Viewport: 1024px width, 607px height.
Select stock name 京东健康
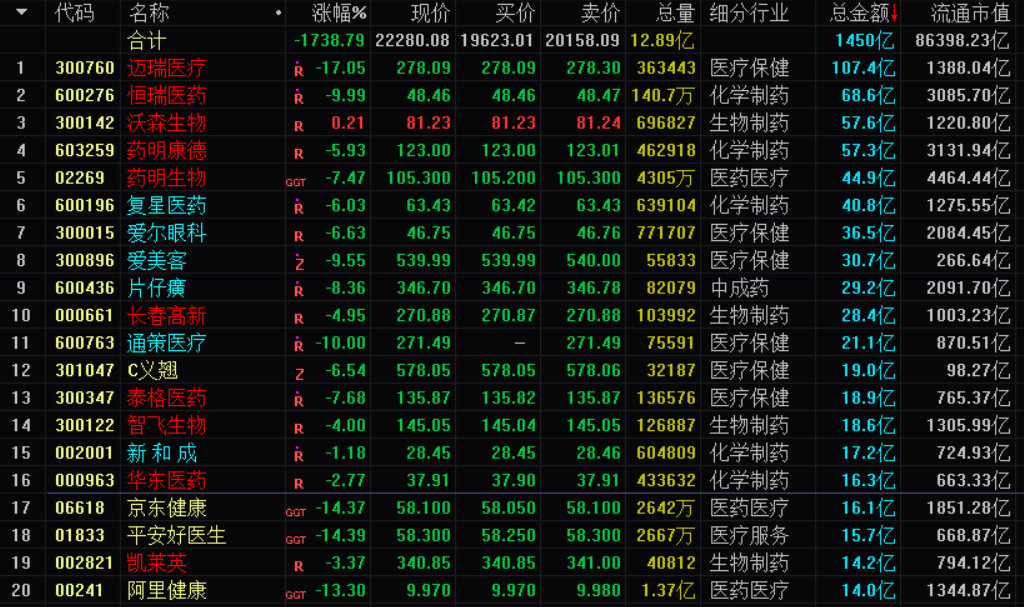167,508
